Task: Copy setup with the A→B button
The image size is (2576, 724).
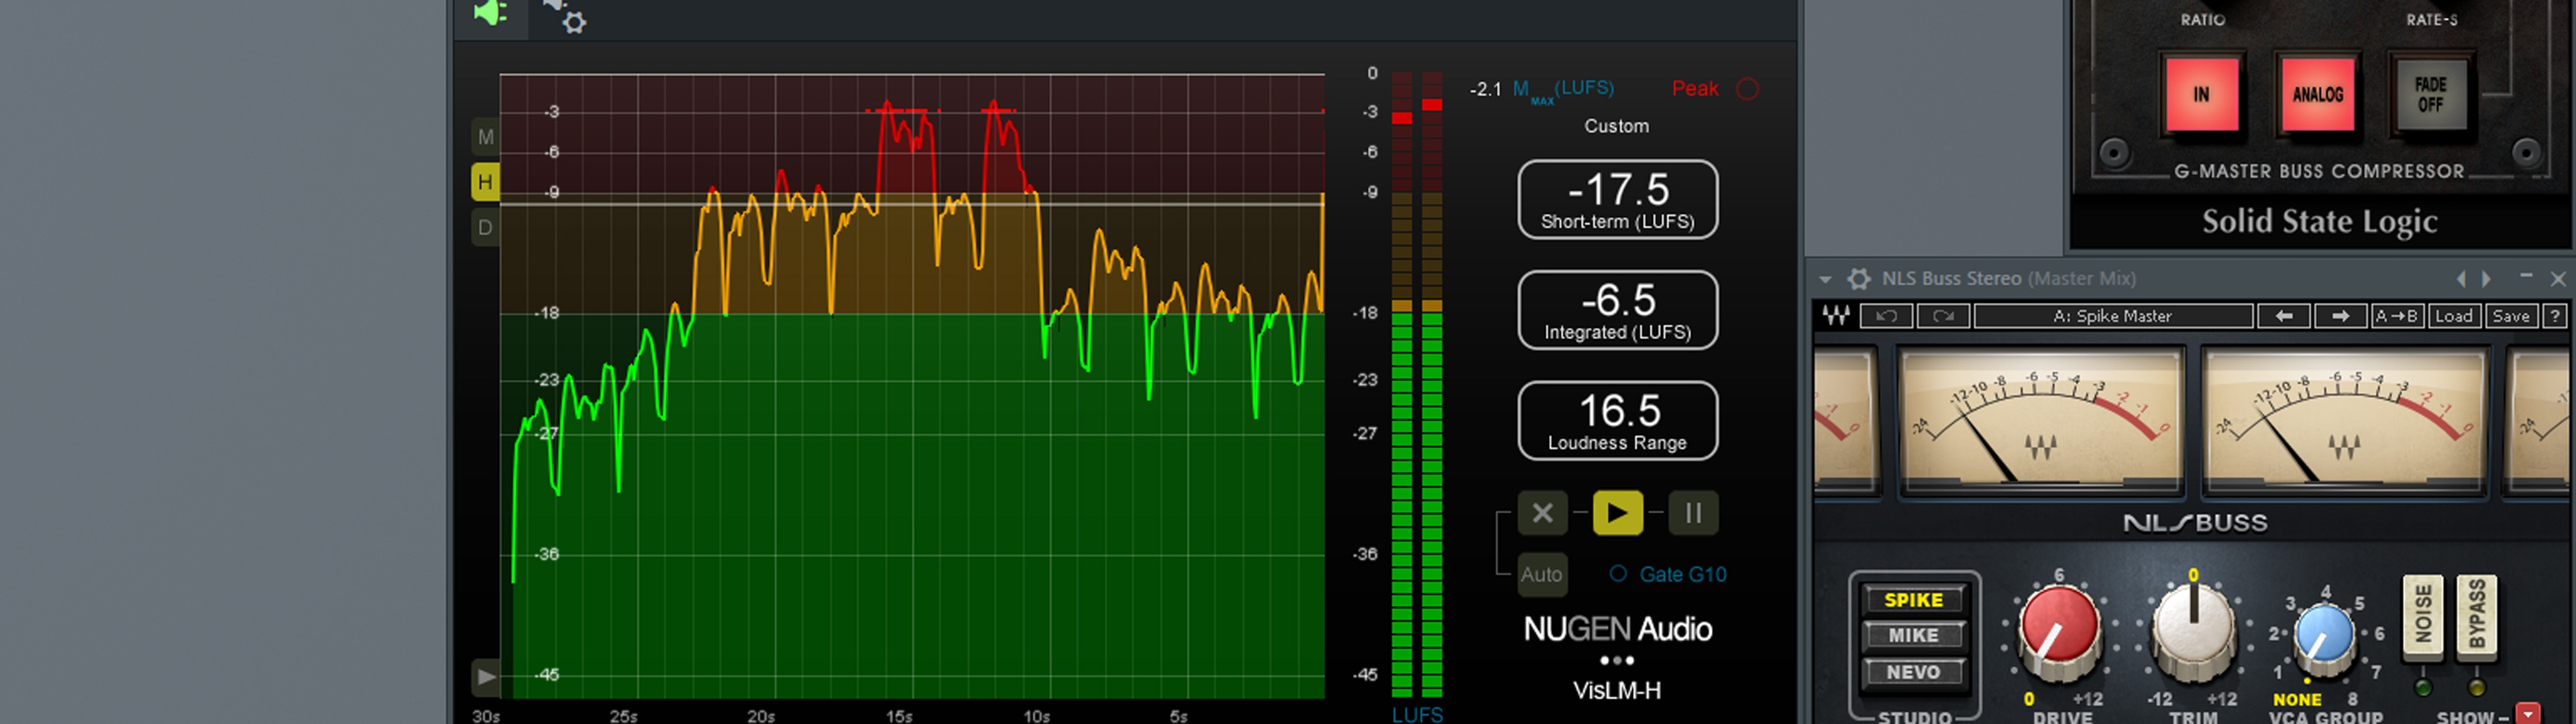Action: coord(2396,316)
